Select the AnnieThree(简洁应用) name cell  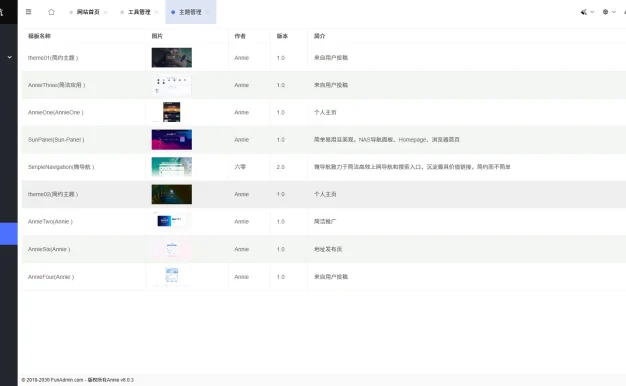(x=56, y=85)
